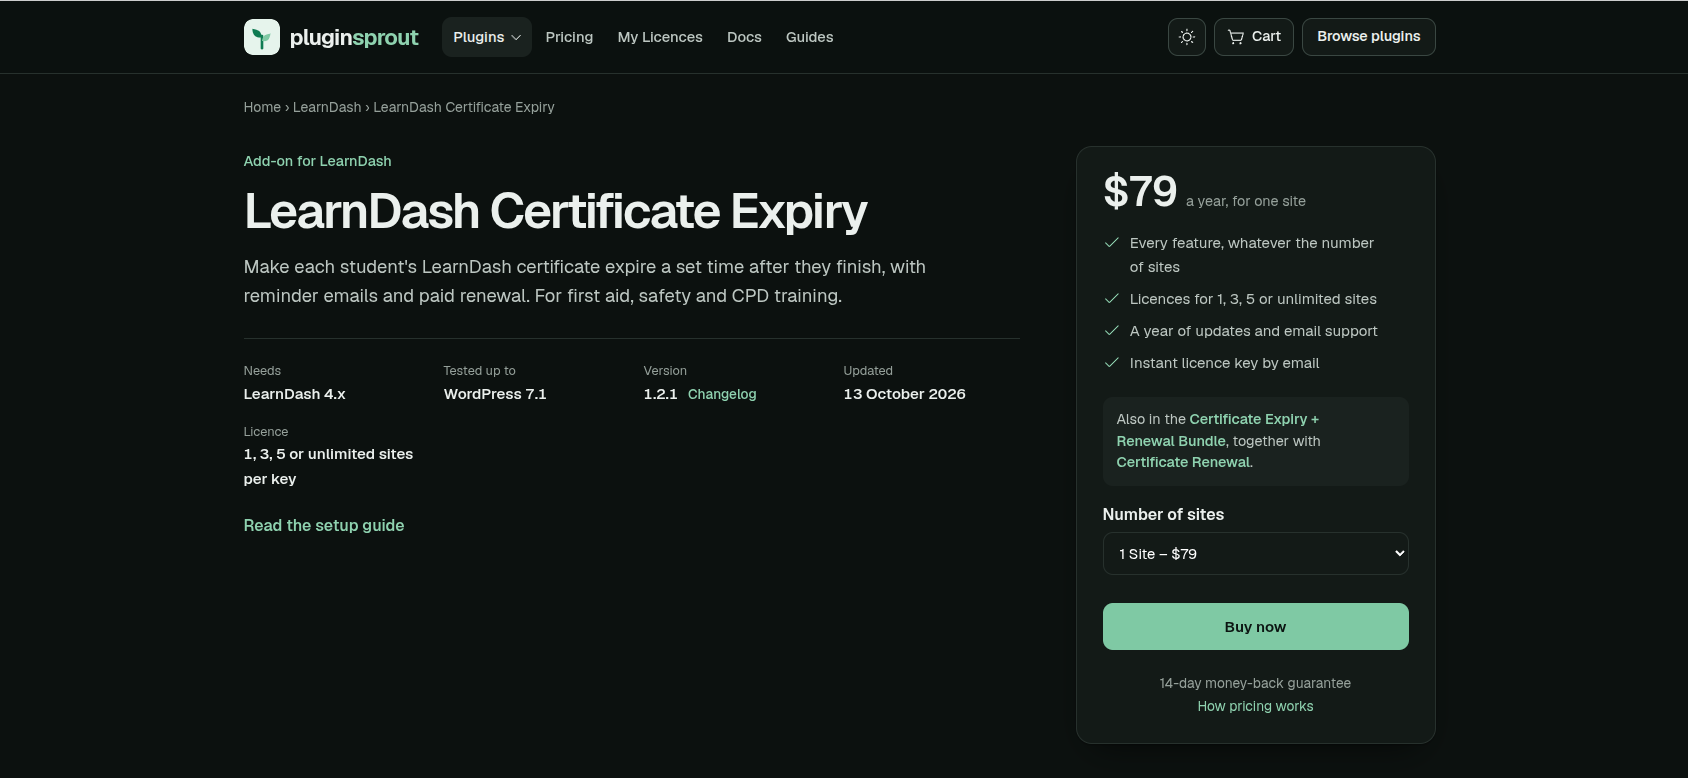Click the Browse plugins button

pos(1369,37)
